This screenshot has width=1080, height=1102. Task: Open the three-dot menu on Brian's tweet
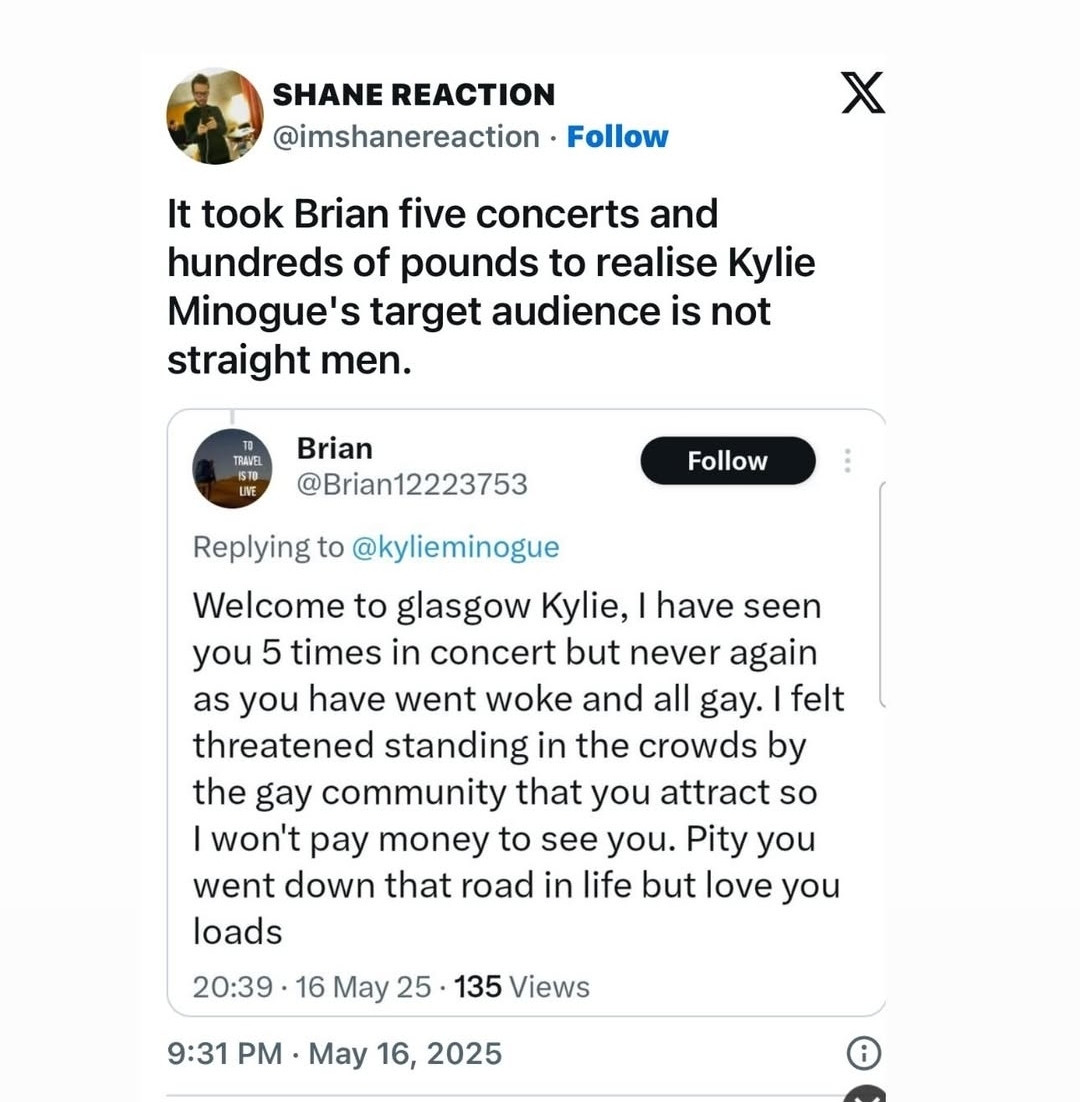click(x=847, y=461)
